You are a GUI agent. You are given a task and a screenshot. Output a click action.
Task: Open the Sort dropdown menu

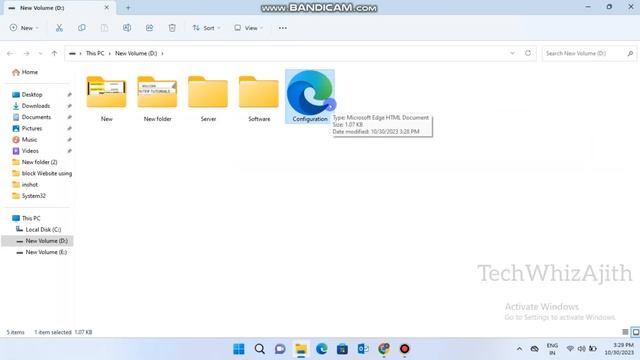(206, 28)
